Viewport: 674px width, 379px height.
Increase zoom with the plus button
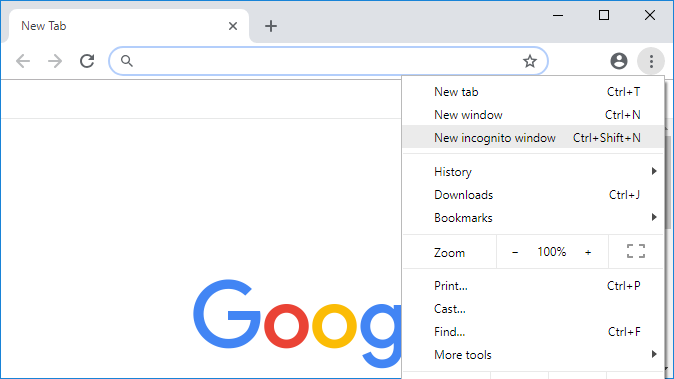(588, 252)
